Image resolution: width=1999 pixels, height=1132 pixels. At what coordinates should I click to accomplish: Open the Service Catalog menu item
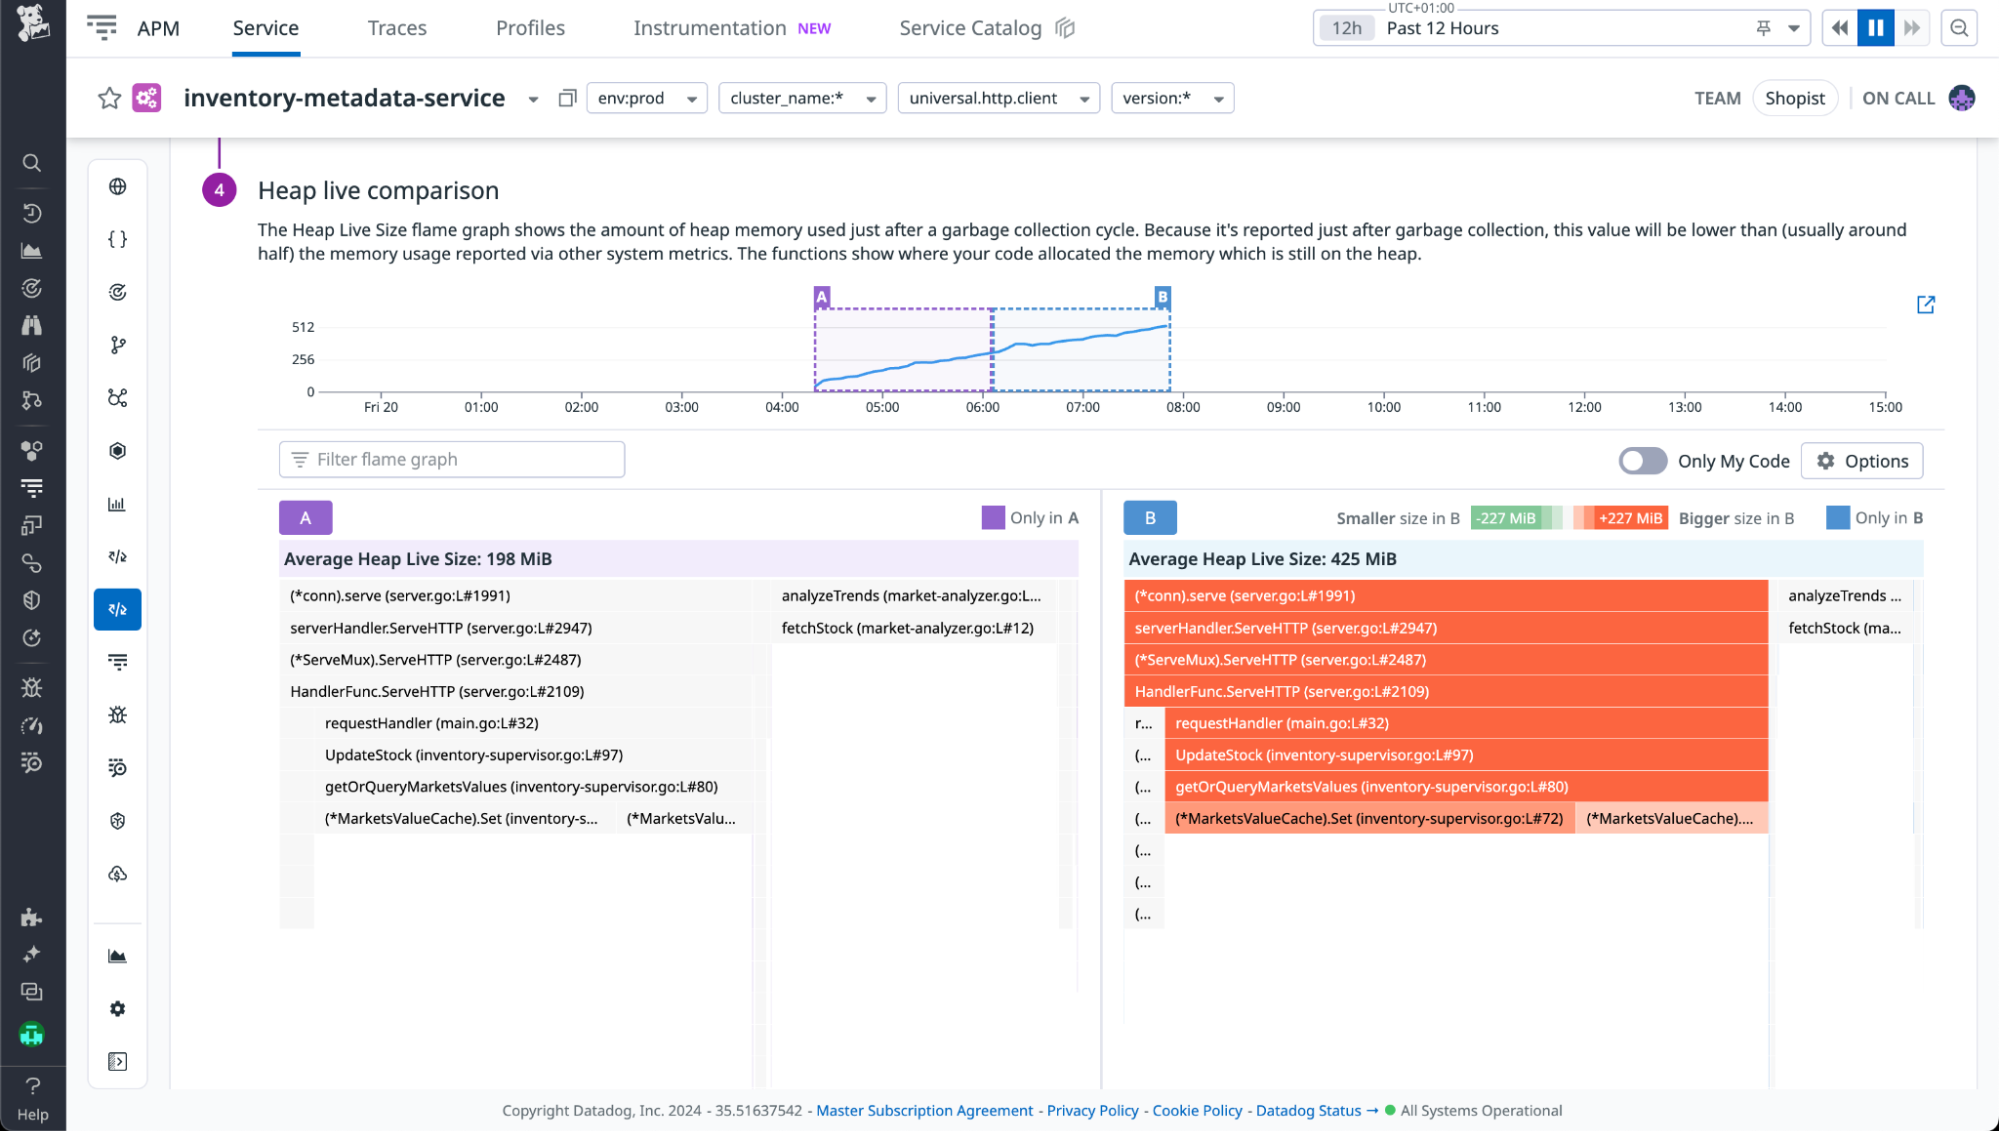(x=970, y=28)
